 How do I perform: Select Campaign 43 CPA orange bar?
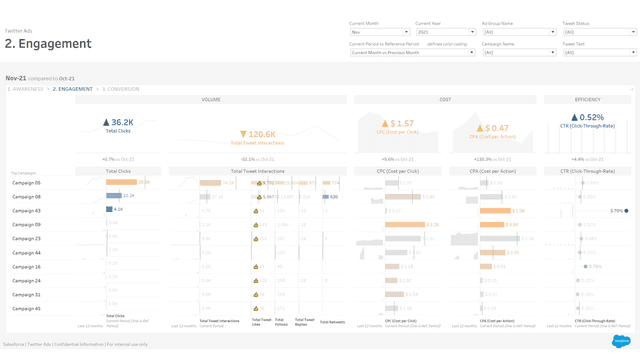click(495, 211)
